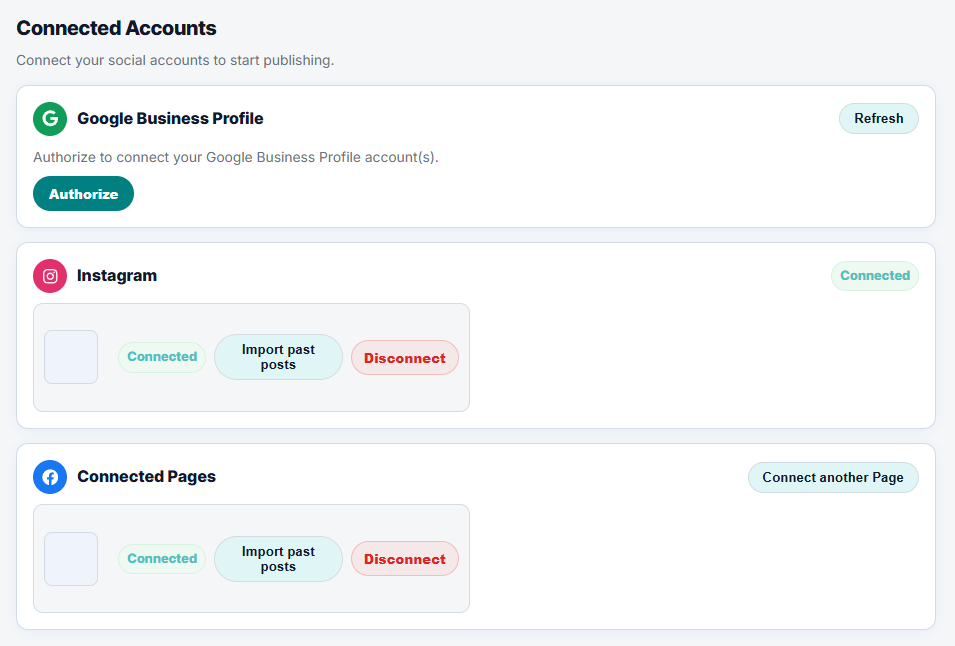
Task: Click the Facebook Page avatar placeholder
Action: [70, 559]
